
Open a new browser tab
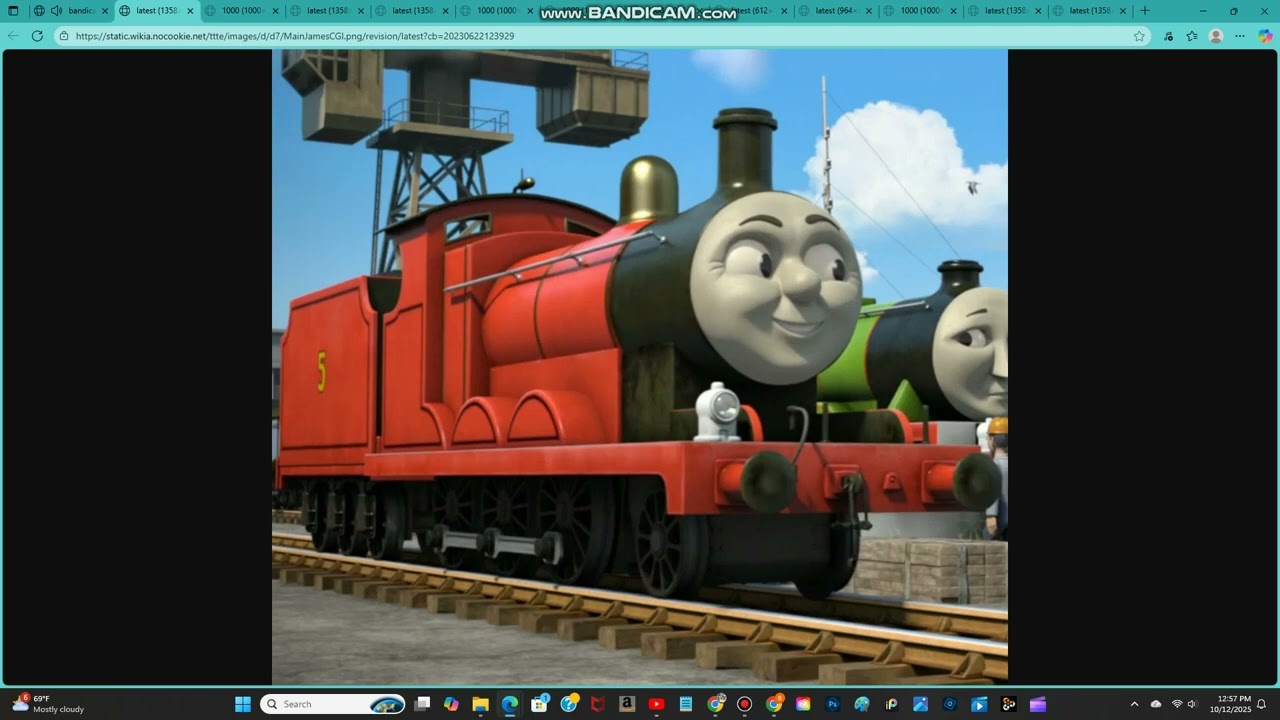[x=1145, y=11]
